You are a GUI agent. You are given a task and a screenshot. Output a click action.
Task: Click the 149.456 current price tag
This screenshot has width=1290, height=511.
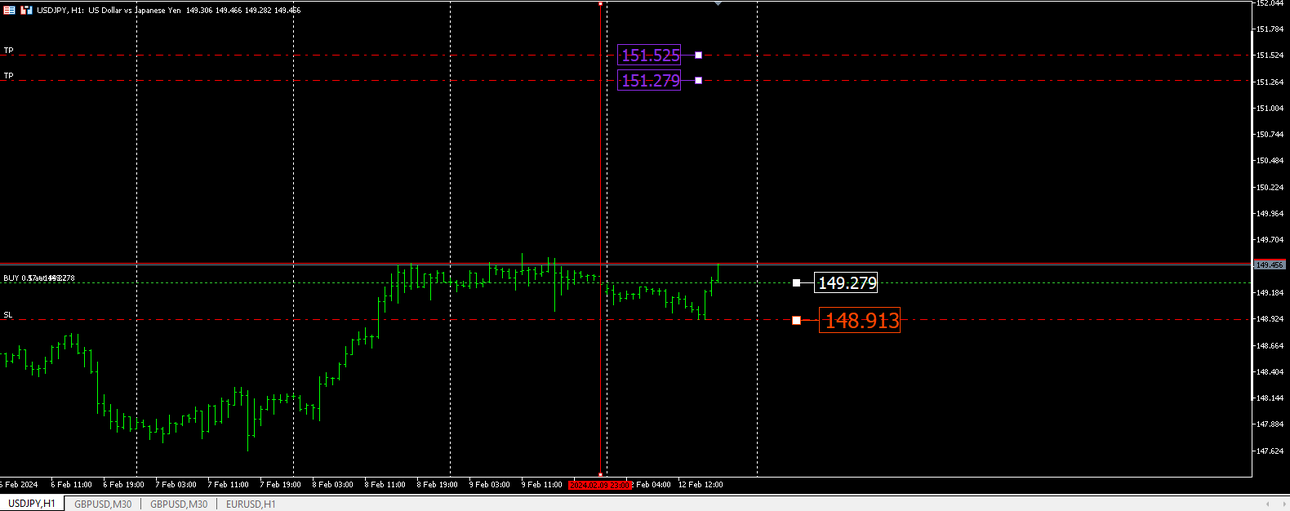click(1269, 265)
